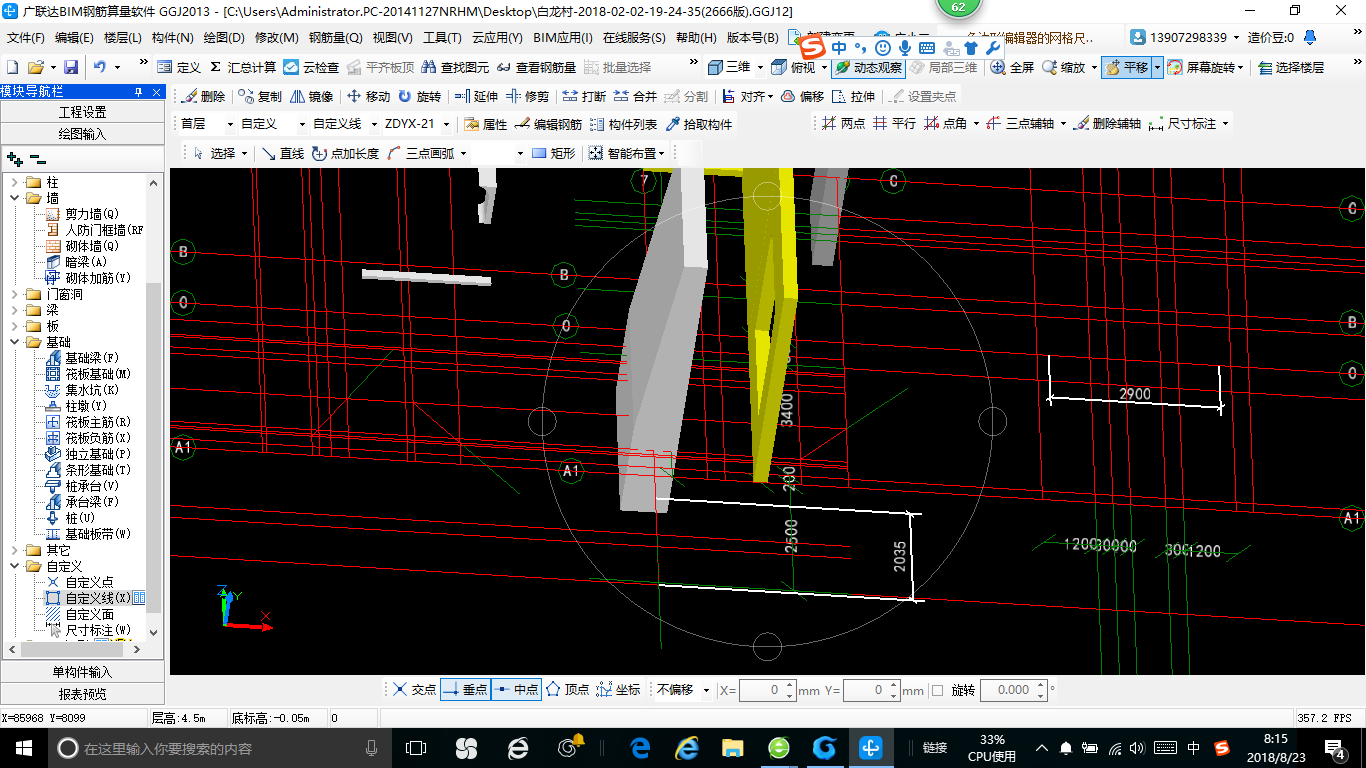
Task: Run 汇总计算 summary calculation
Action: pos(243,67)
